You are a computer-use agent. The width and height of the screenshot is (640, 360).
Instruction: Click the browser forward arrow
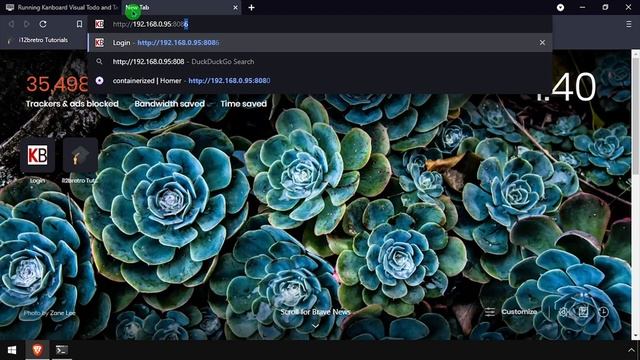point(27,24)
